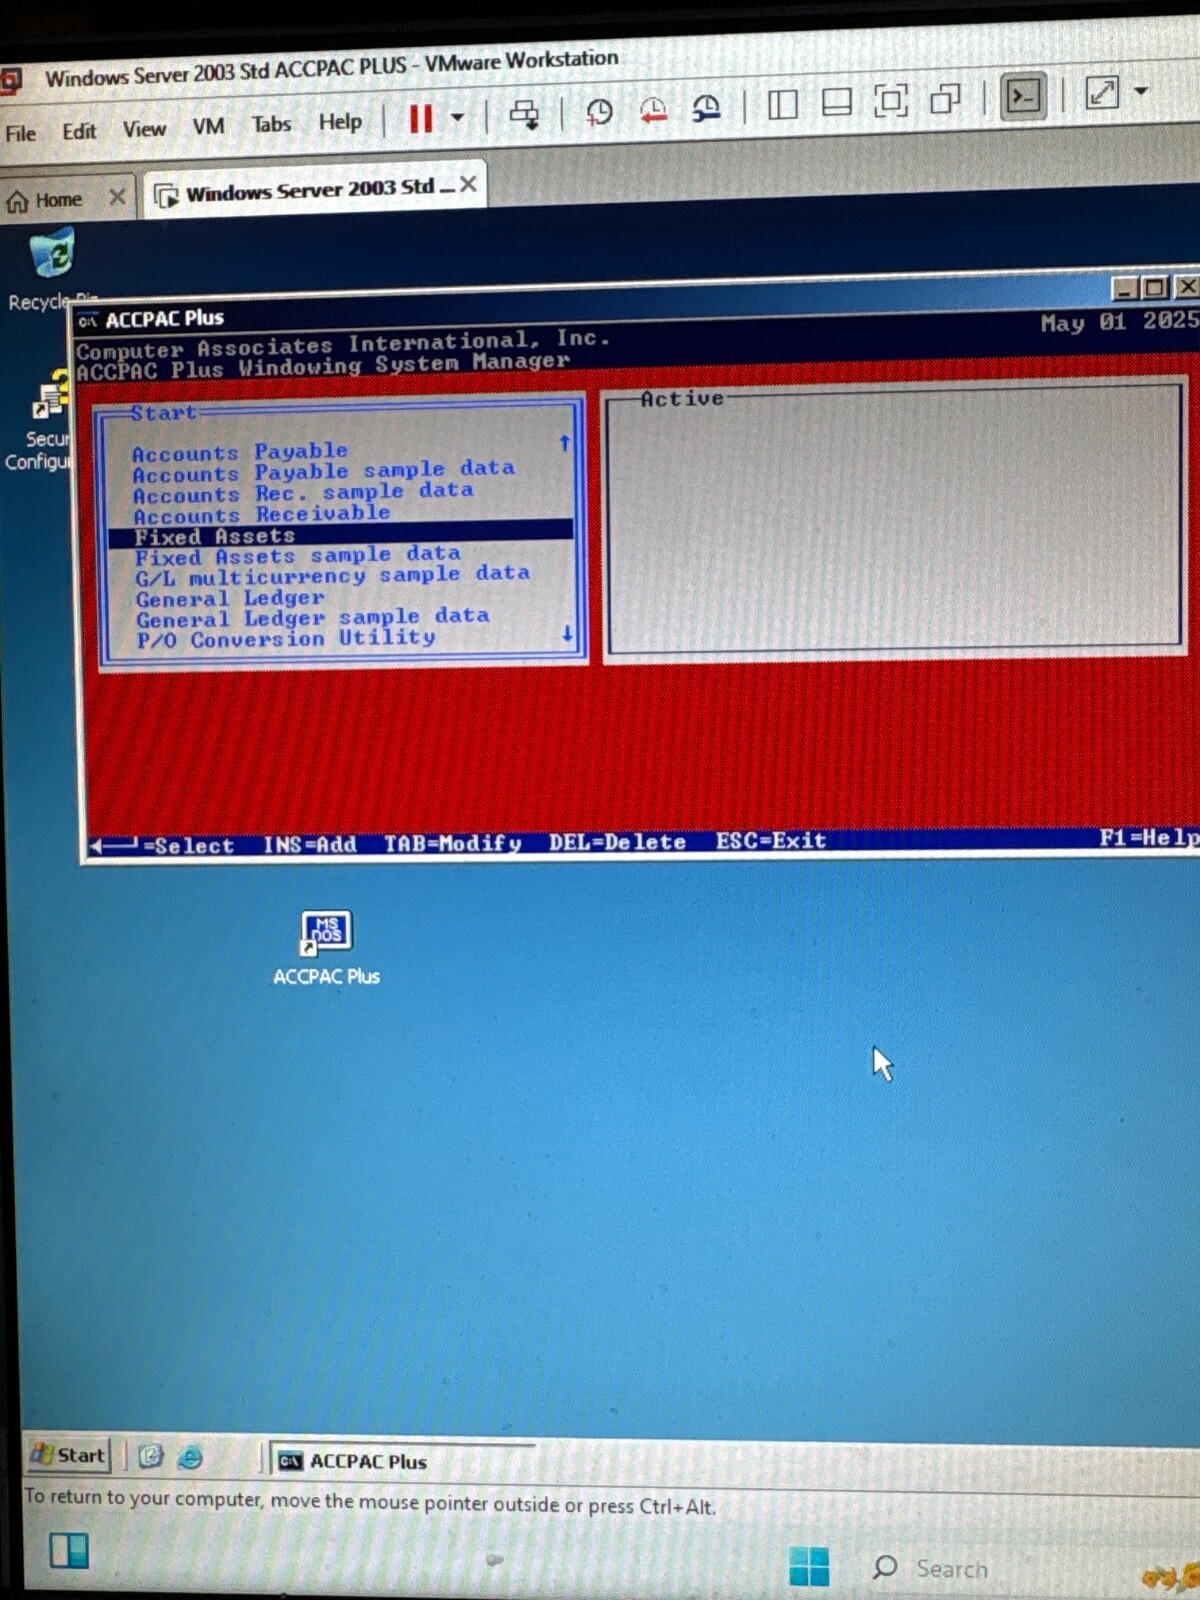Click the stretch guest display icon
The image size is (1200, 1600).
click(x=1102, y=93)
